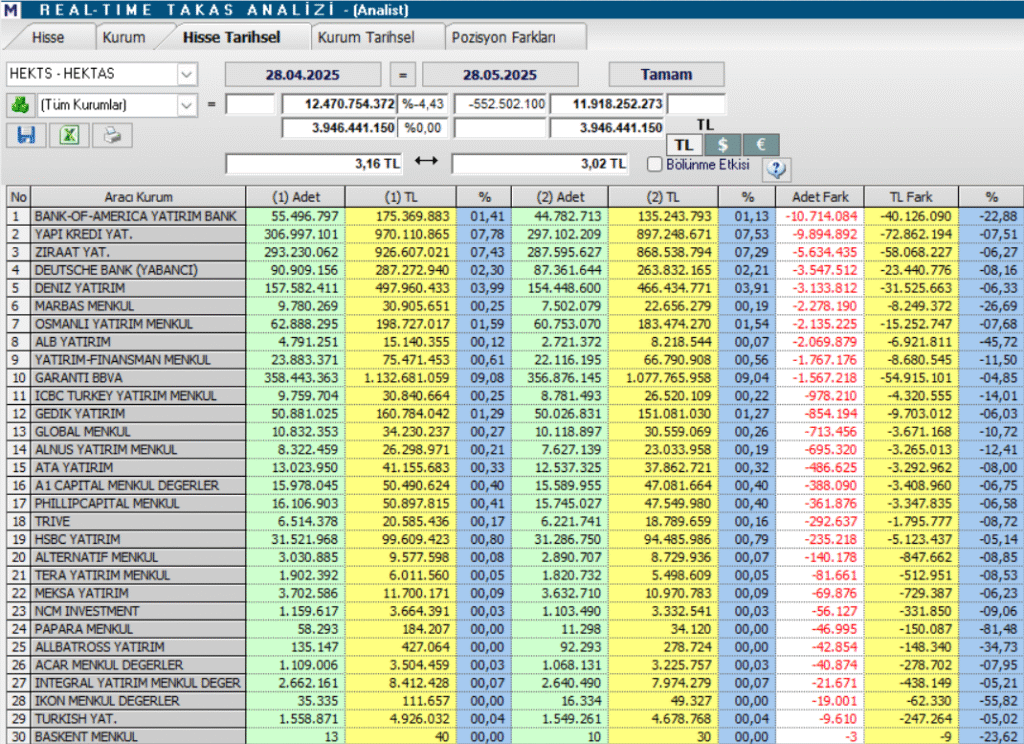1024x744 pixels.
Task: Click the empty field after equals sign
Action: point(249,104)
